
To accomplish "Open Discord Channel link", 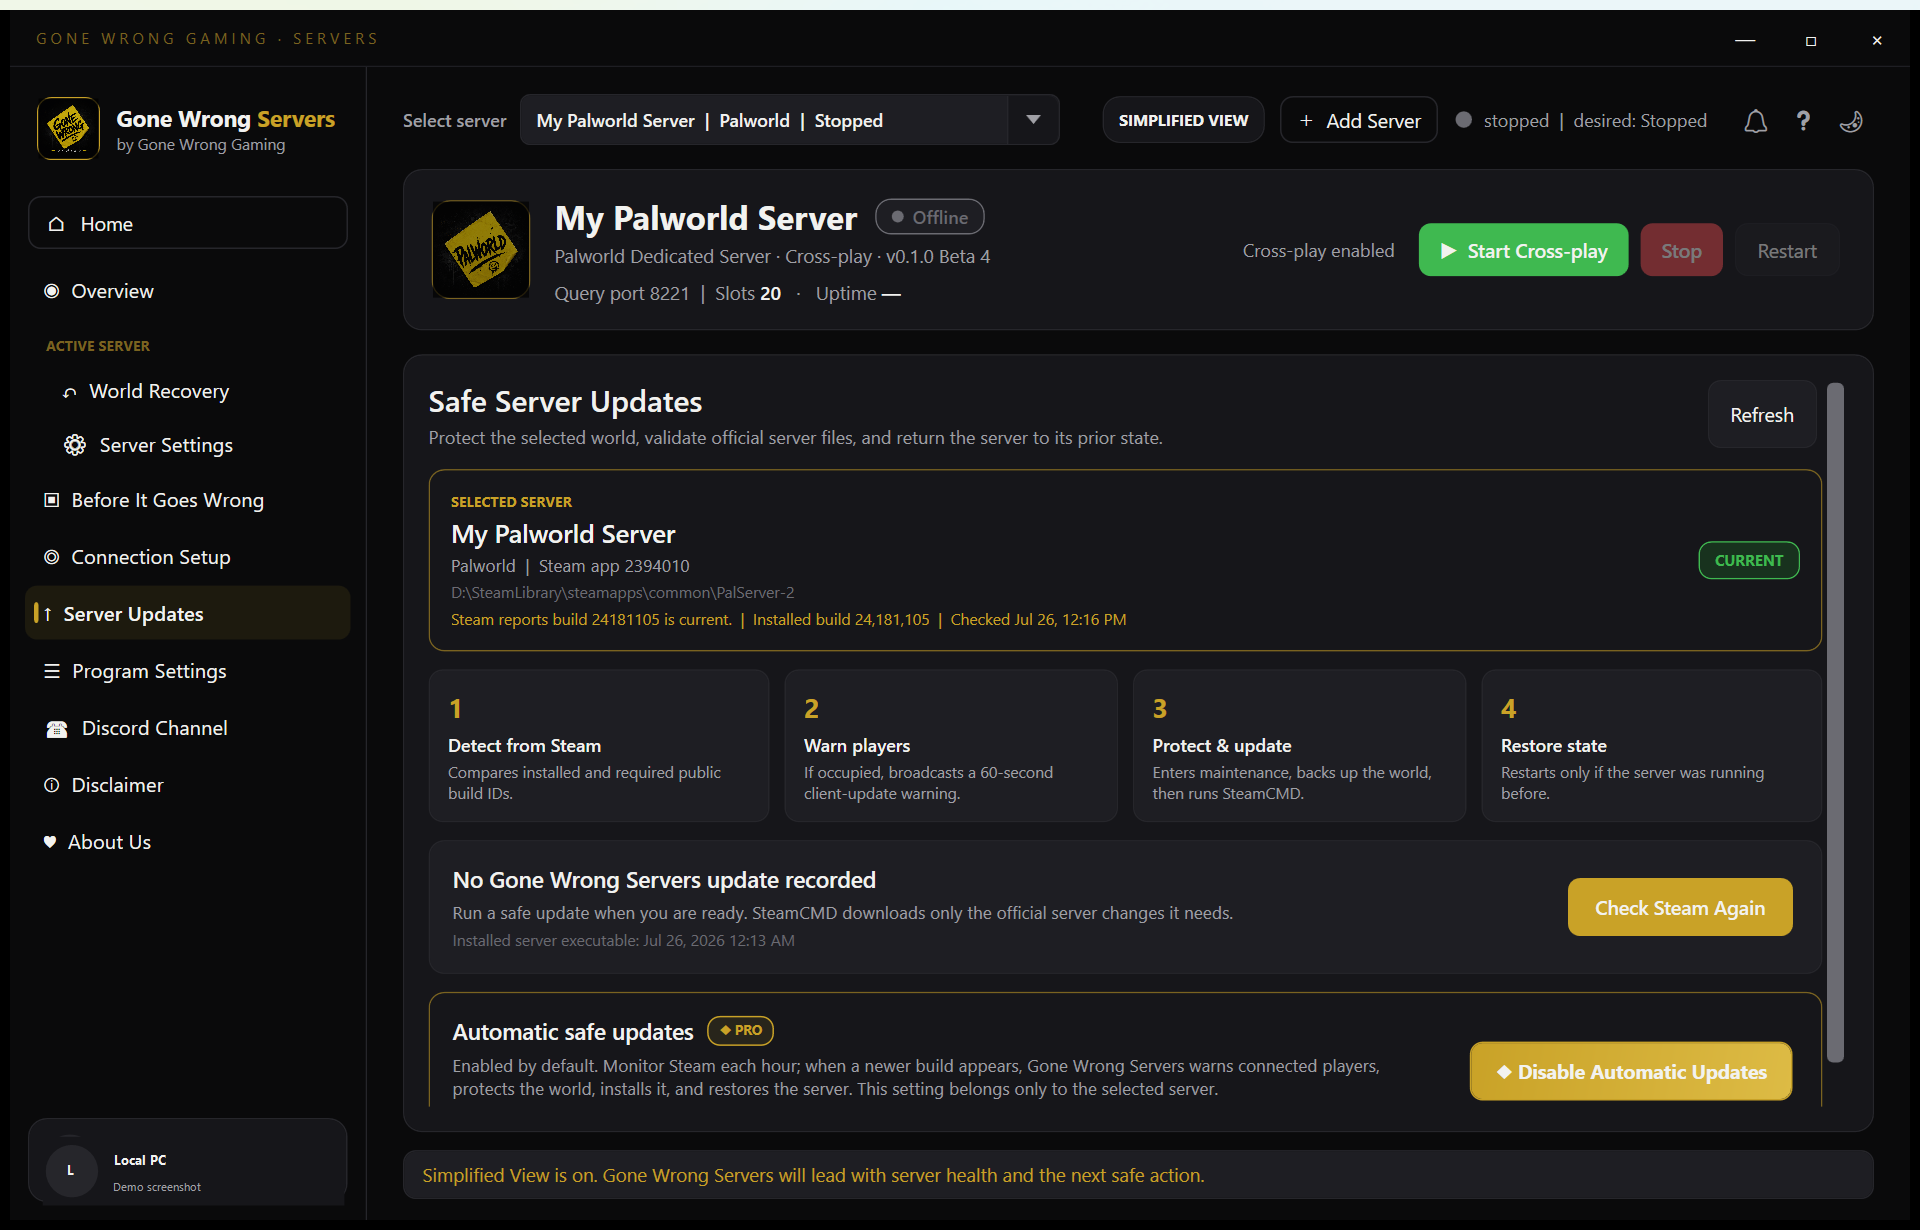I will pyautogui.click(x=188, y=728).
